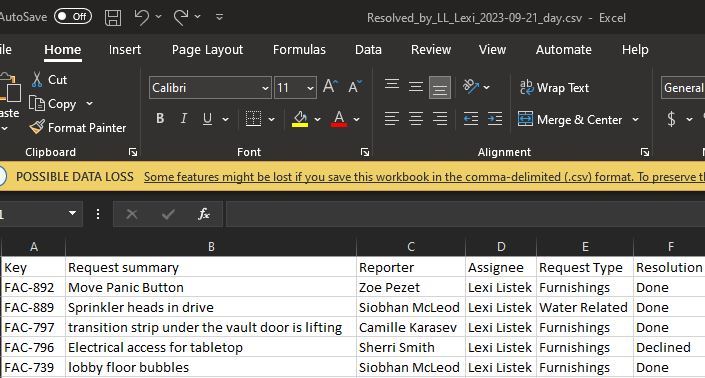705x378 pixels.
Task: Open the Name Box dropdown arrow
Action: tap(72, 213)
